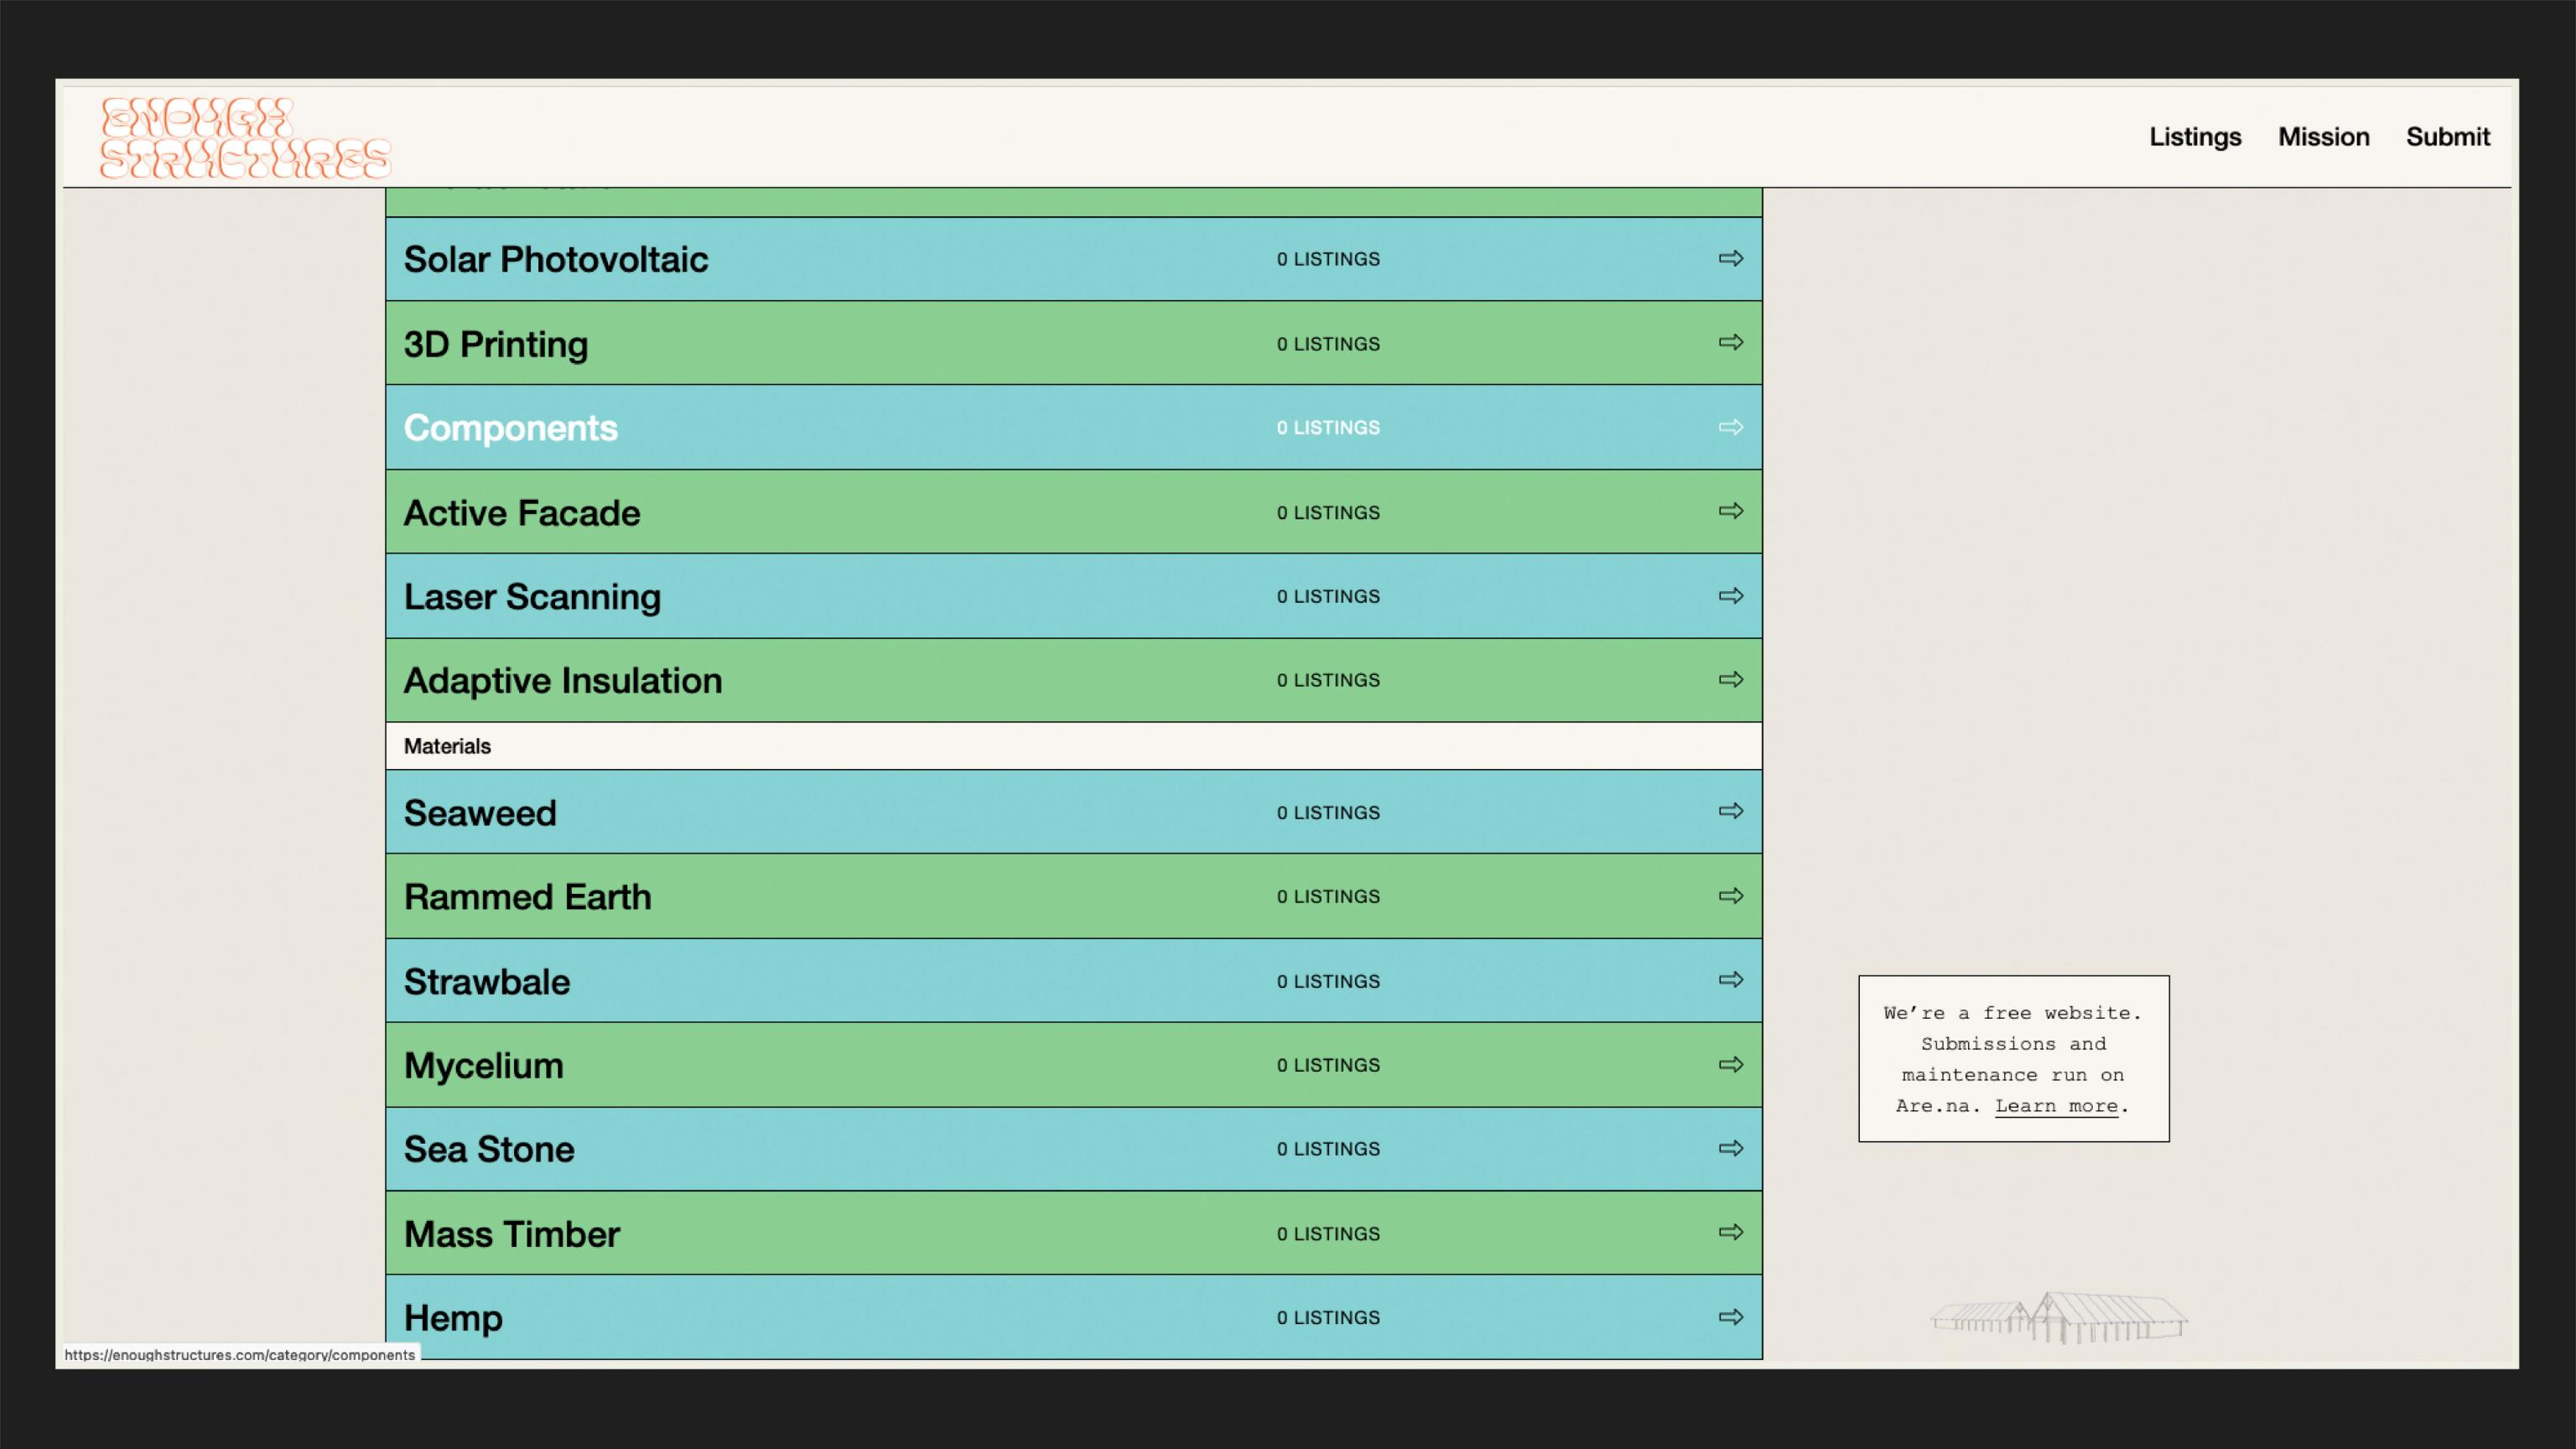
Task: Click the Materials section header
Action: click(447, 746)
